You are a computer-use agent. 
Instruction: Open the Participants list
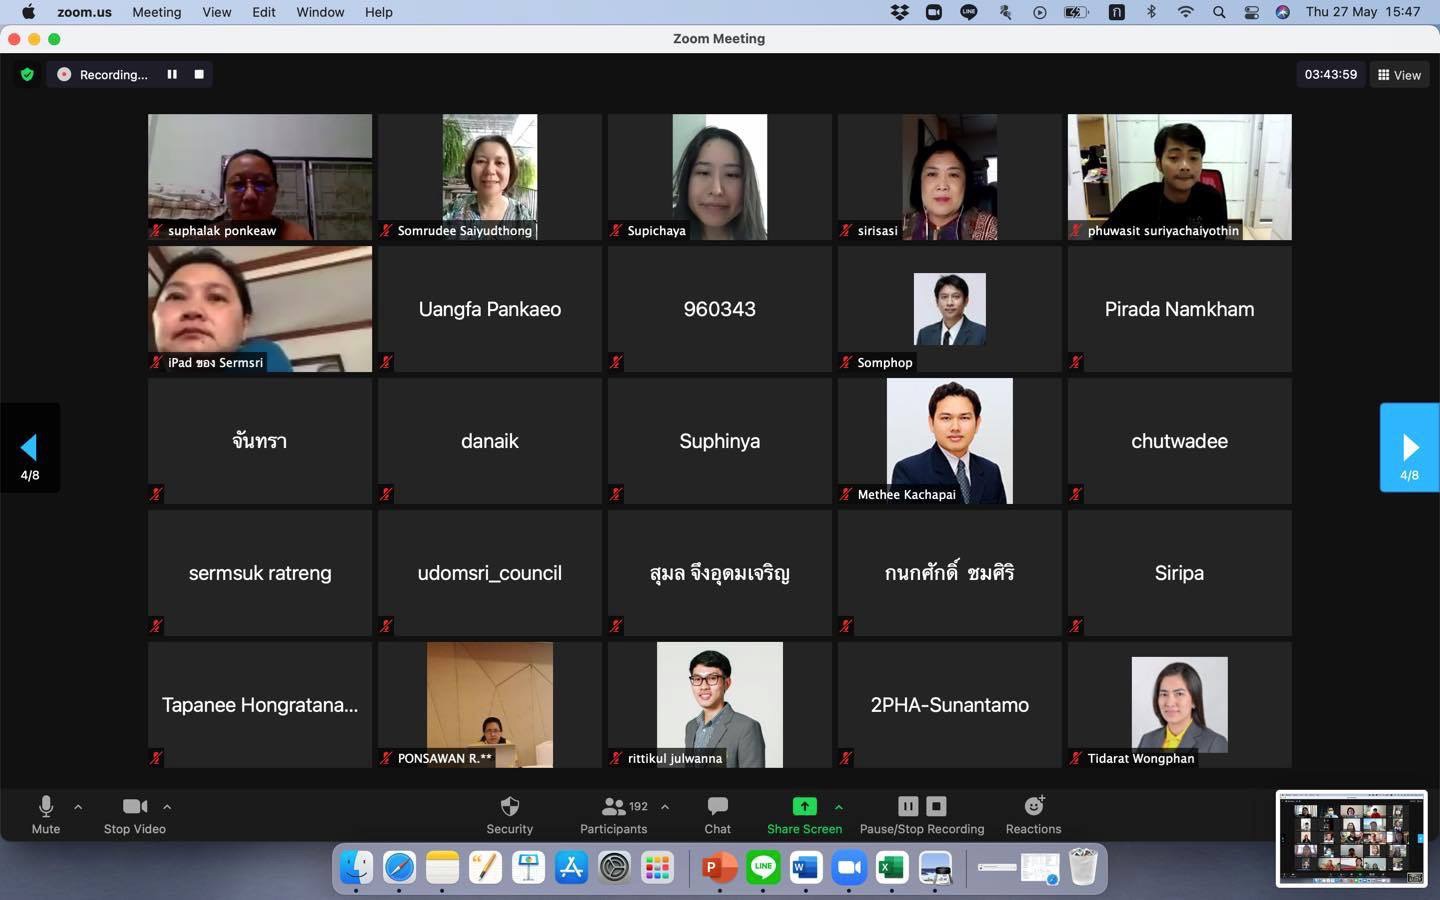pos(613,806)
